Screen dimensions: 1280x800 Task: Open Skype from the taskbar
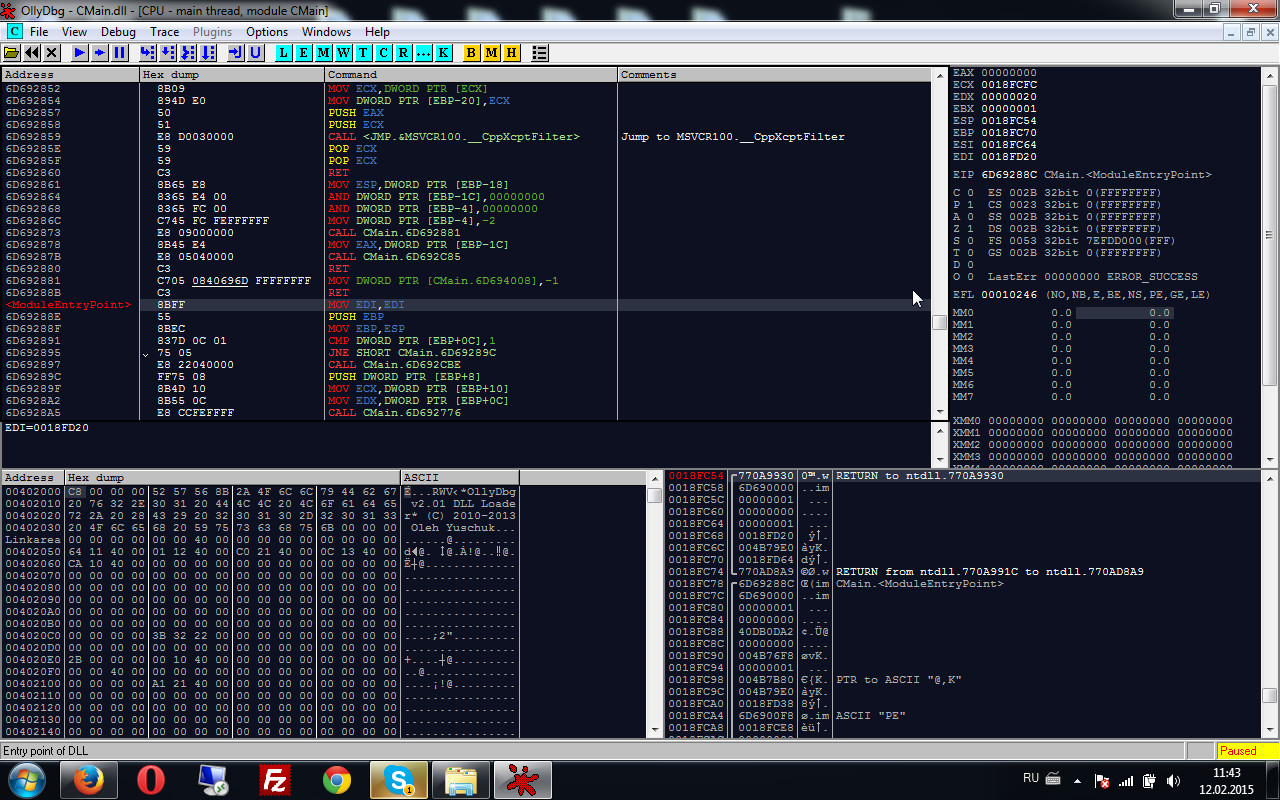(x=399, y=779)
